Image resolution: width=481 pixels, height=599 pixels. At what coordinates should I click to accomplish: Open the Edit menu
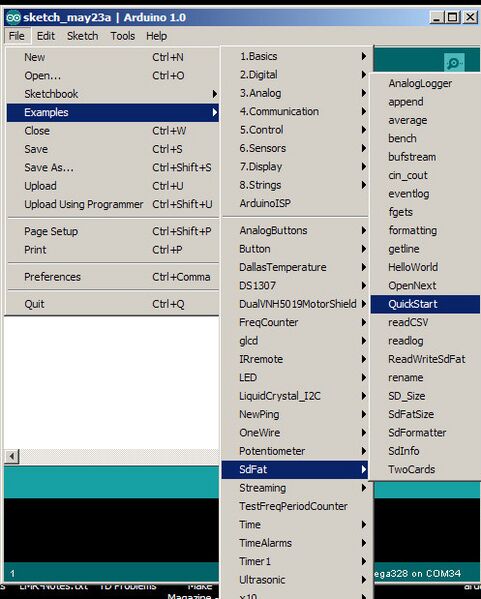(x=46, y=36)
